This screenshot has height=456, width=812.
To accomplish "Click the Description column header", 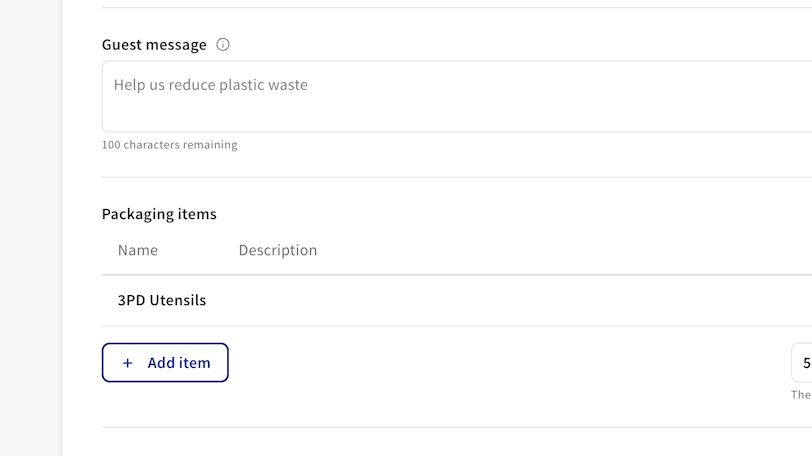I will (277, 250).
